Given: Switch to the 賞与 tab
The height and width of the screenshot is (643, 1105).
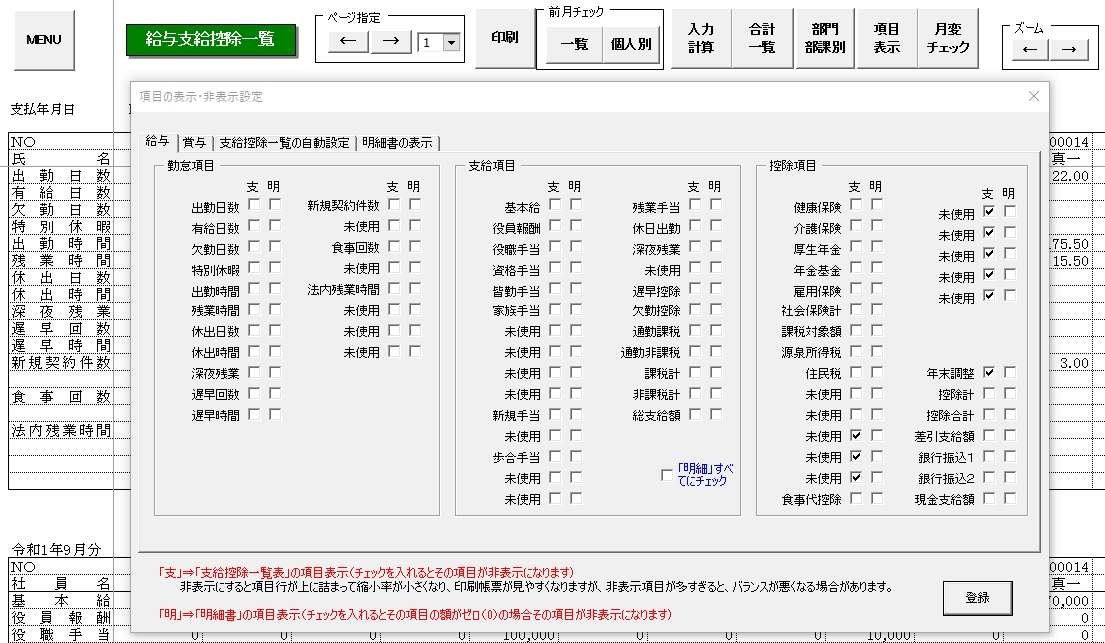Looking at the screenshot, I should 195,142.
